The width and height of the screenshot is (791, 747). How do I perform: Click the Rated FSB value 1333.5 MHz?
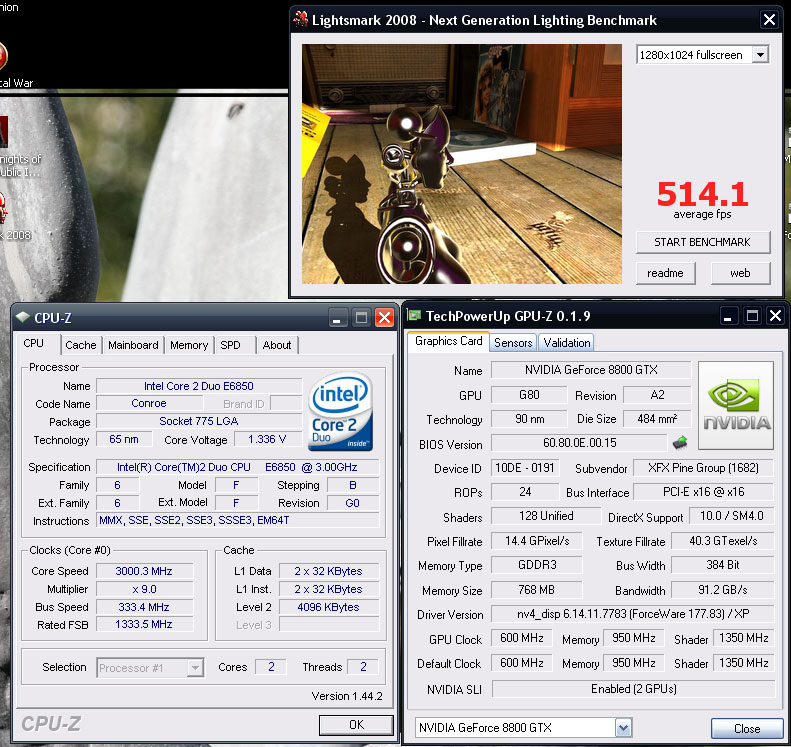point(144,624)
